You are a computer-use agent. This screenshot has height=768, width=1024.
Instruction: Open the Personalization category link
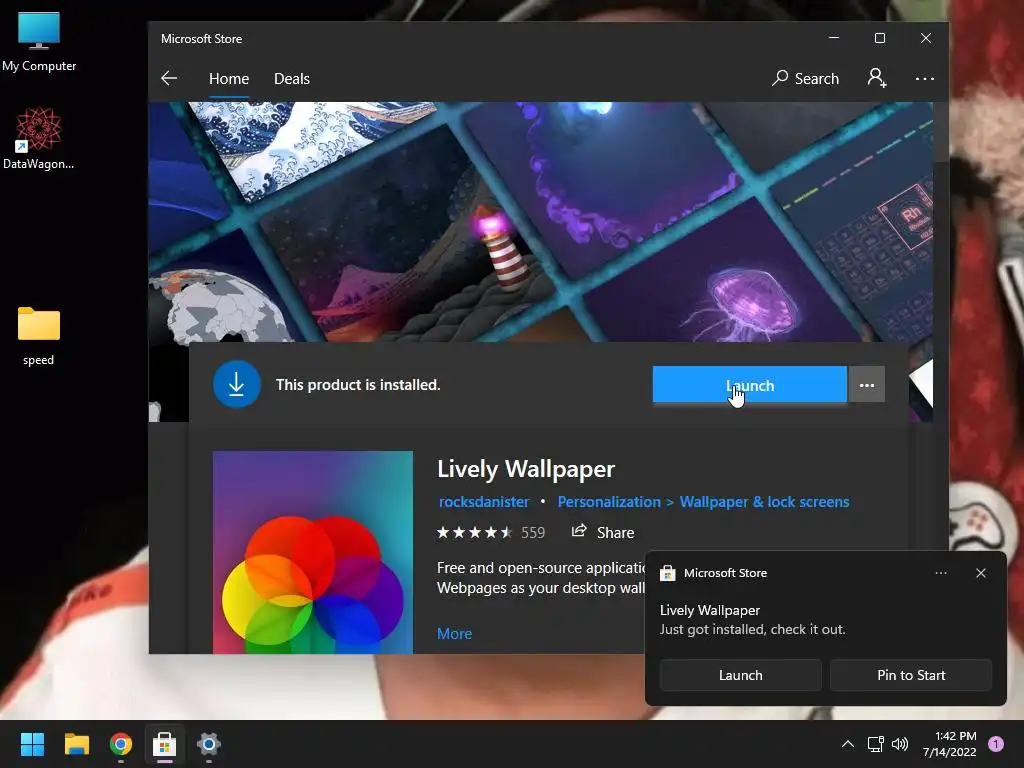(x=609, y=502)
